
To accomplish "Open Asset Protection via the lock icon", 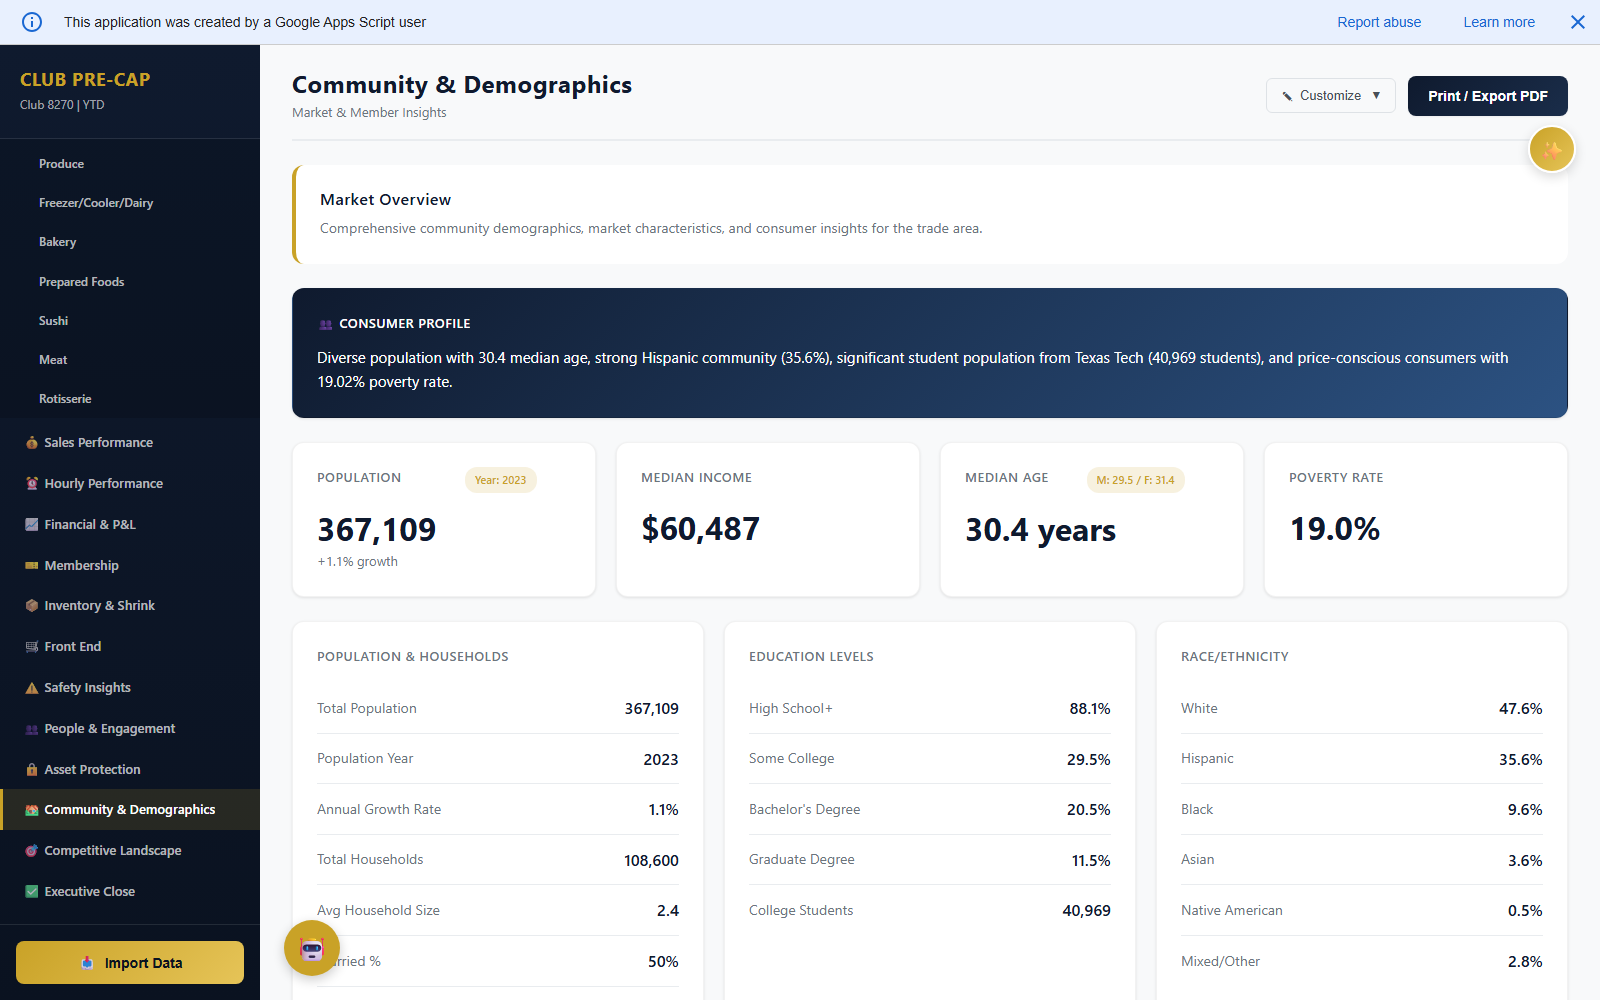I will [x=32, y=769].
